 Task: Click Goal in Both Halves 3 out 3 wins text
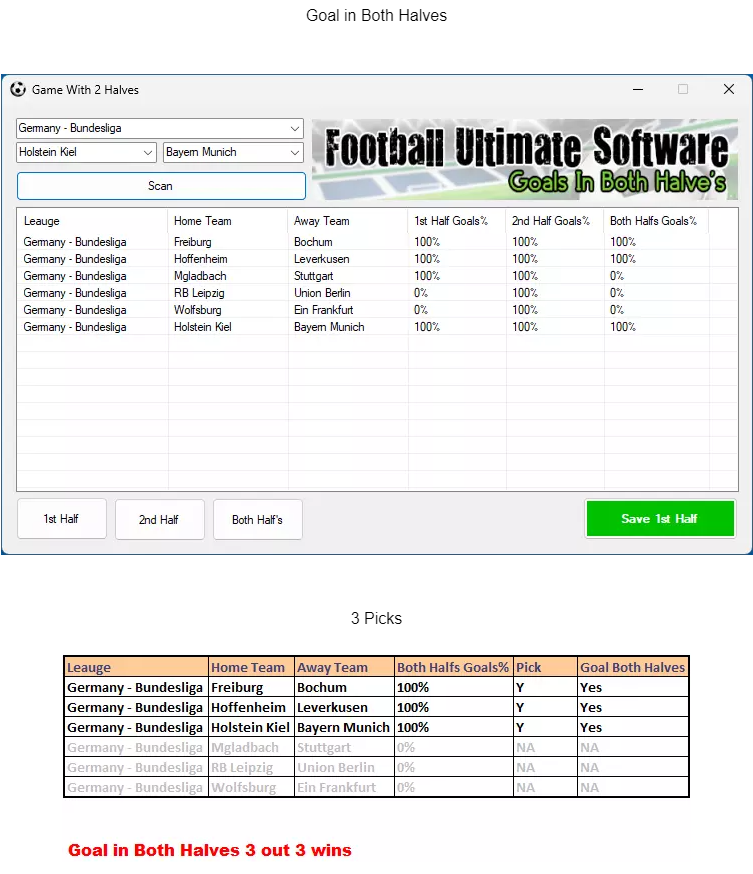point(210,850)
